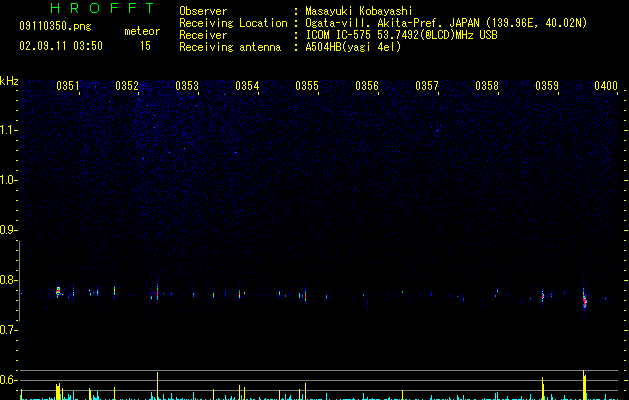Viewport: 629px width, 400px height.
Task: Click the Receiving Location label
Action: (233, 23)
